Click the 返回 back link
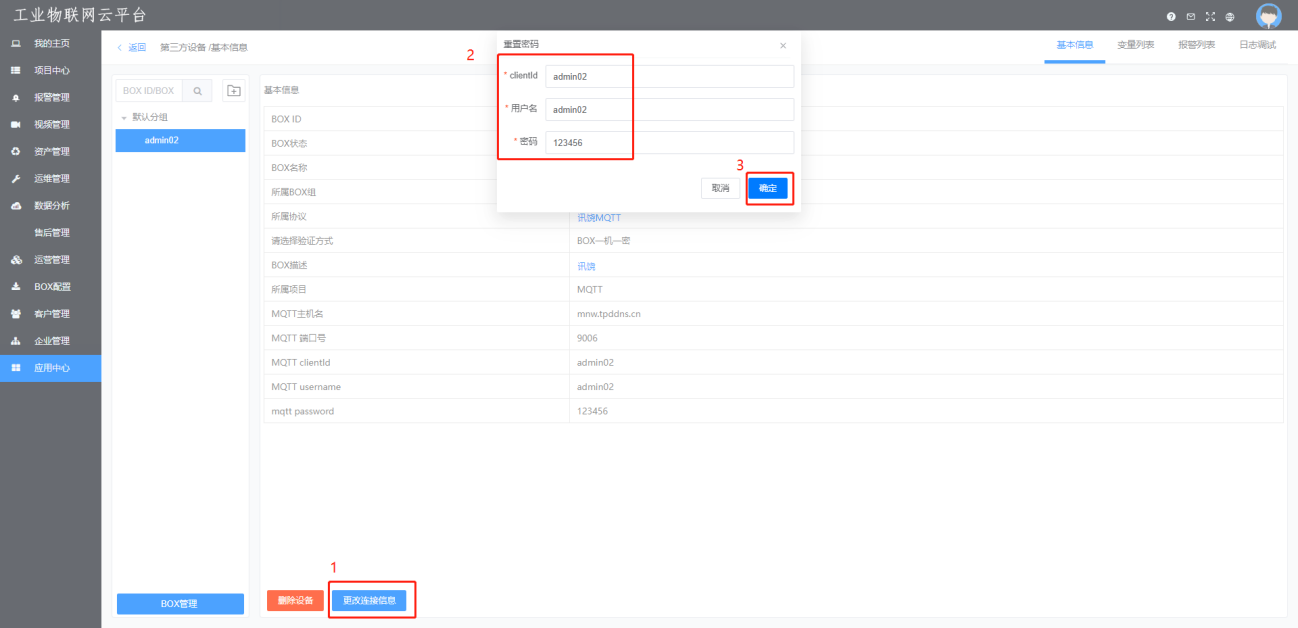The width and height of the screenshot is (1298, 628). point(132,47)
